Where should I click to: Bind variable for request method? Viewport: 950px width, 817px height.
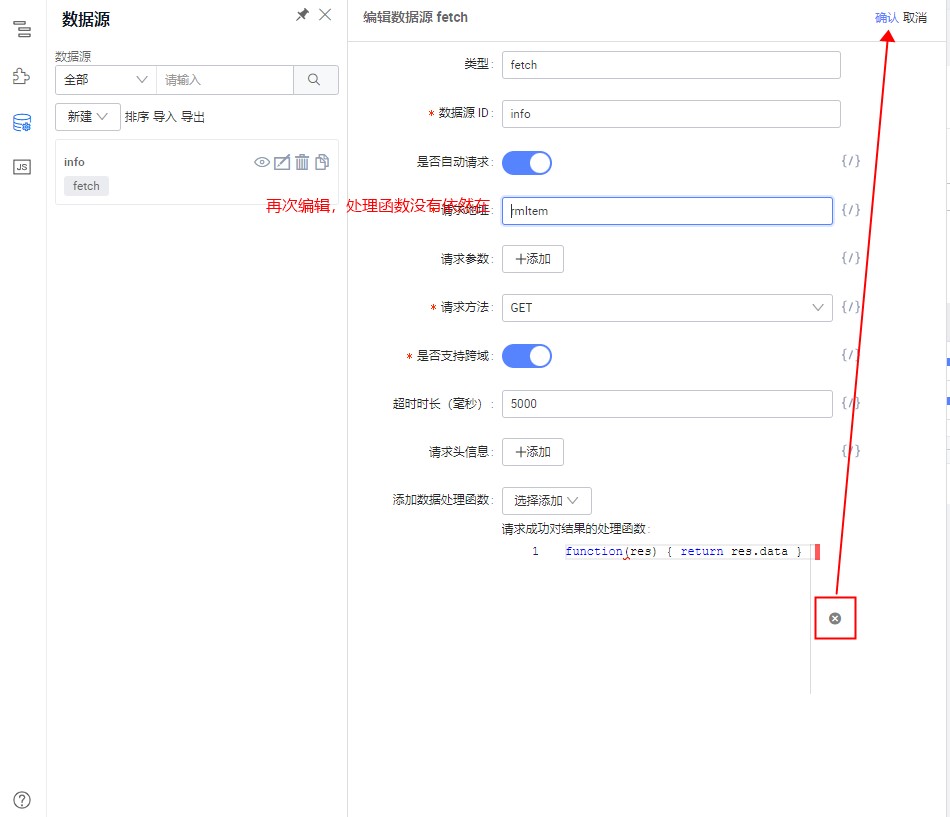[850, 307]
